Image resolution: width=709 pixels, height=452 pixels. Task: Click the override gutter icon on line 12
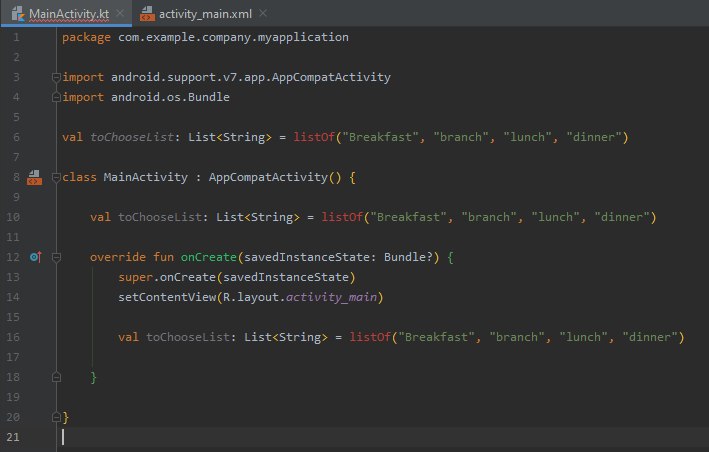click(x=35, y=257)
